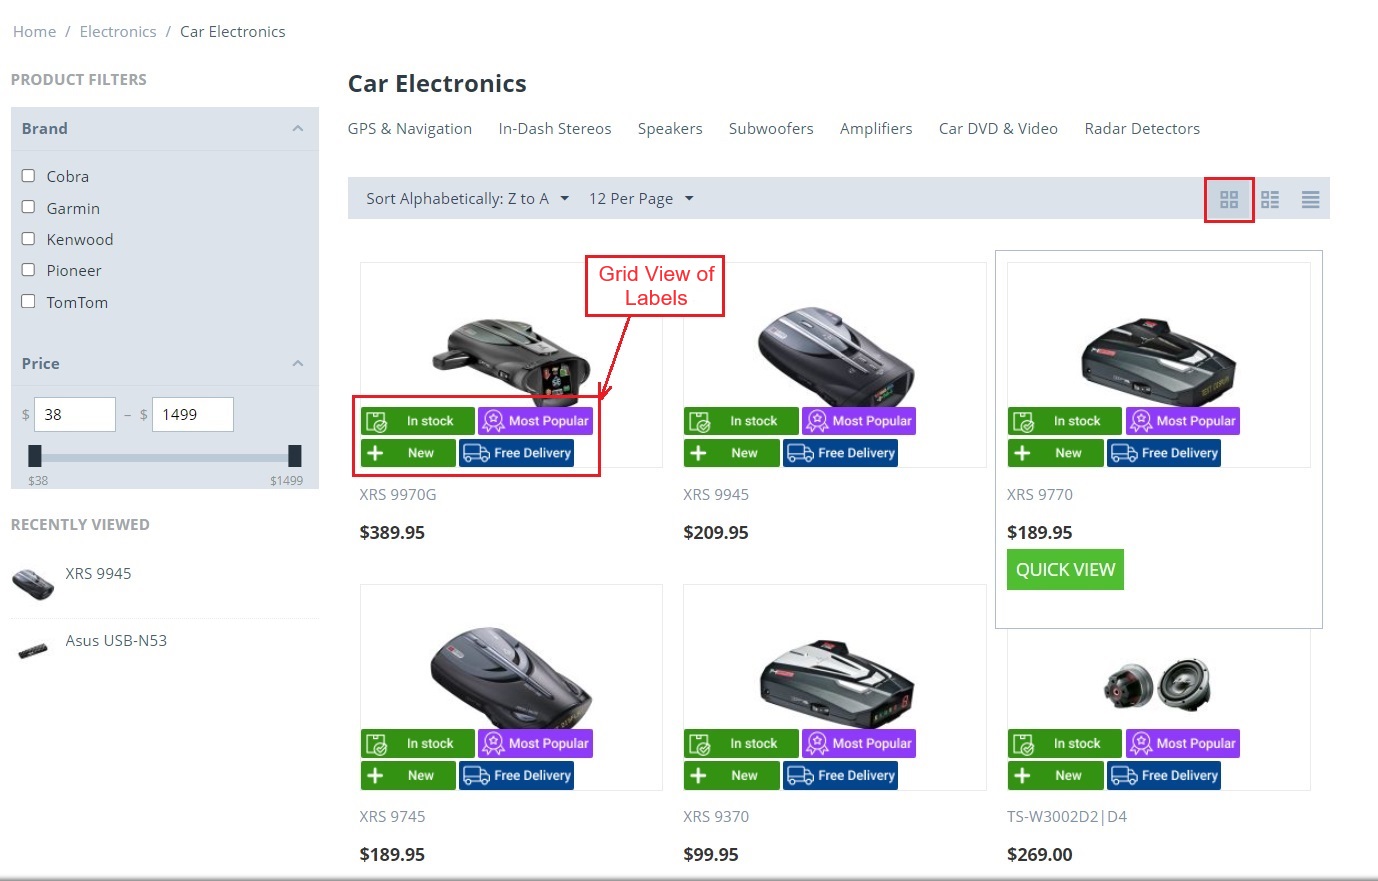The height and width of the screenshot is (881, 1378).
Task: Go to Home breadcrumb link
Action: point(34,32)
